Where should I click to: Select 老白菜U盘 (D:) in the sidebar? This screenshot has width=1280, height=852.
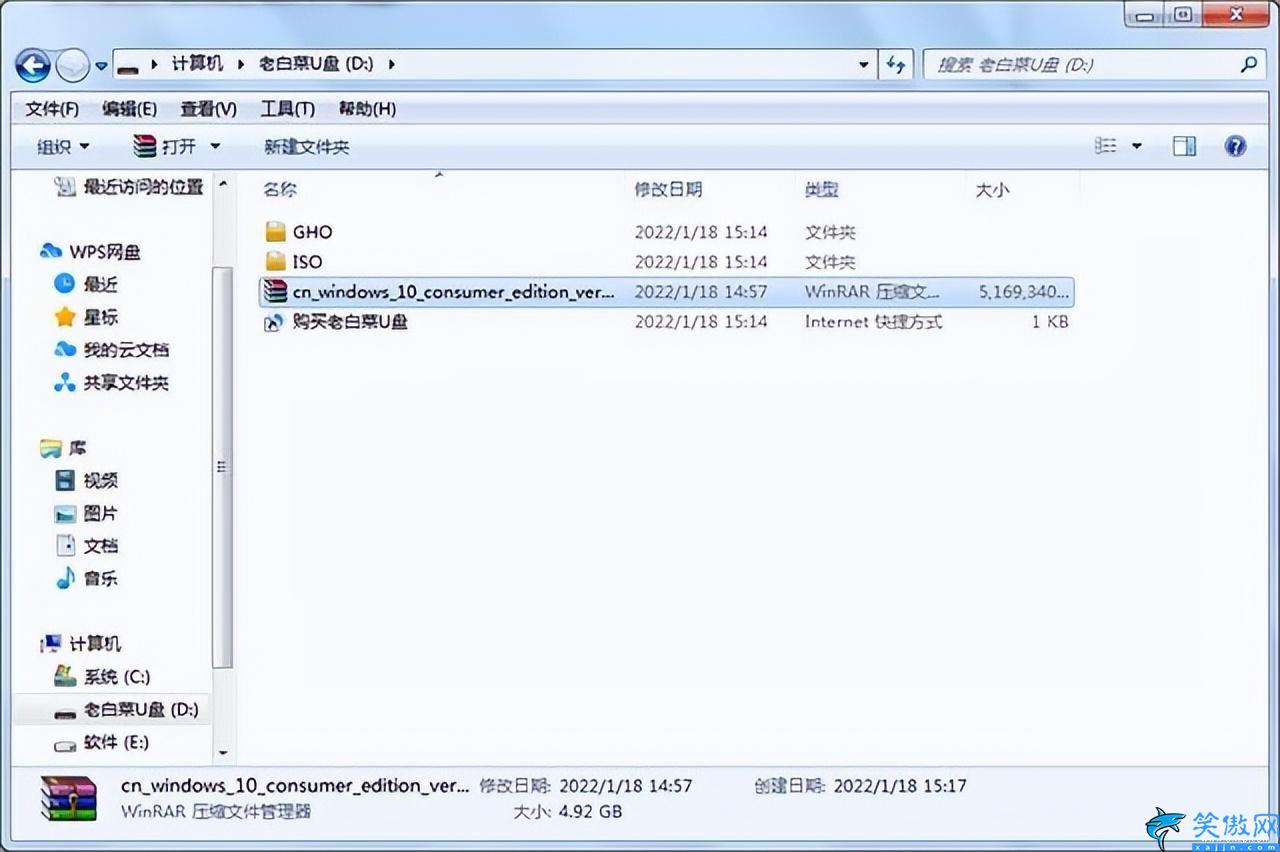141,710
